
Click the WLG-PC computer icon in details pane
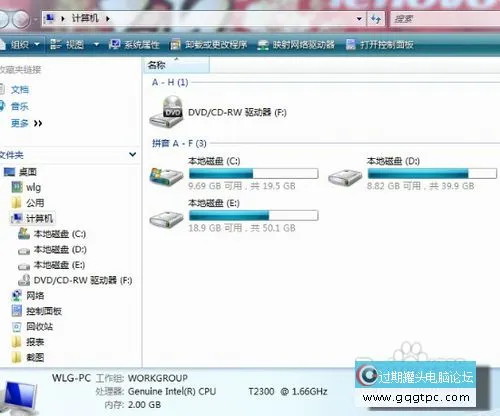19,397
